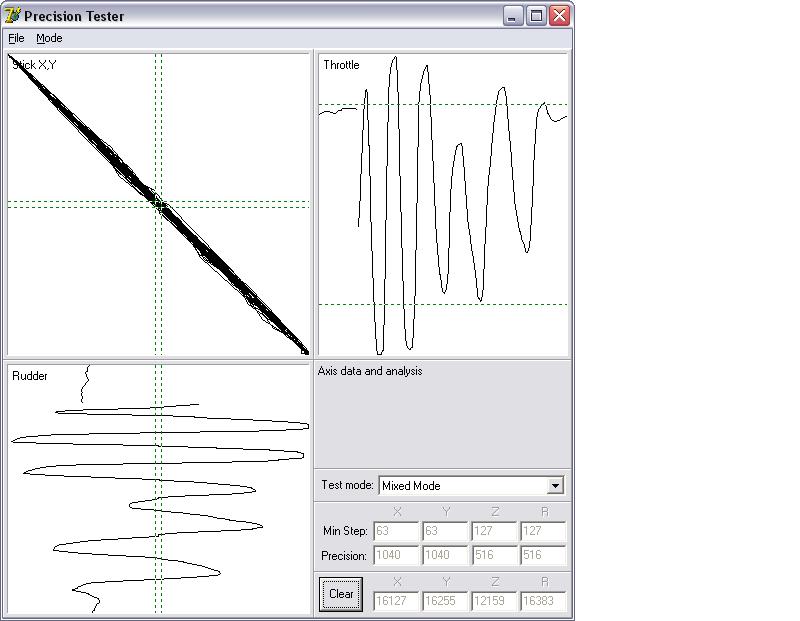
Task: Click the X value field showing 16127
Action: click(396, 601)
